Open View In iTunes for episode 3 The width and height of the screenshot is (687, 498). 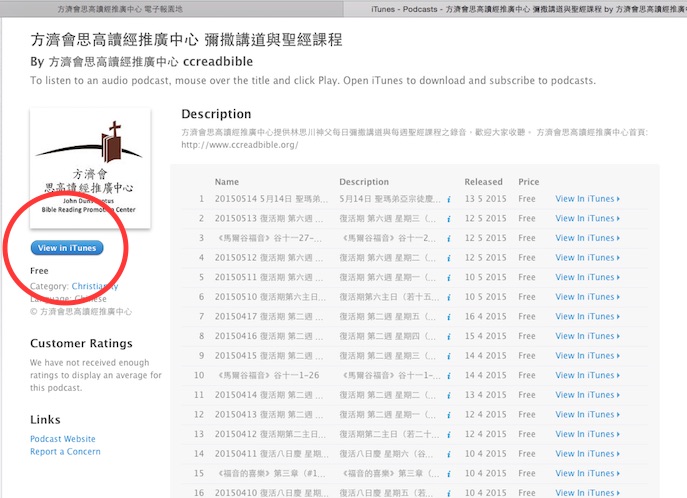pos(588,238)
